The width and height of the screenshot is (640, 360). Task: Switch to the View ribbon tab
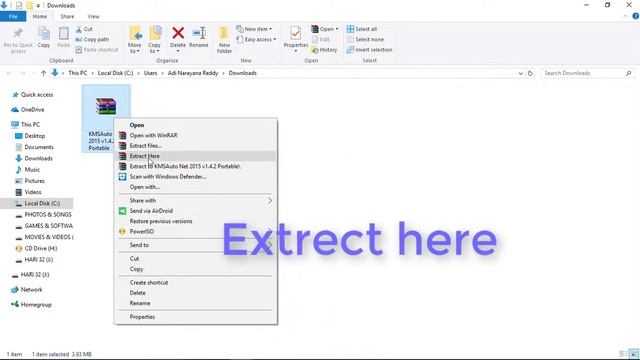click(x=93, y=17)
